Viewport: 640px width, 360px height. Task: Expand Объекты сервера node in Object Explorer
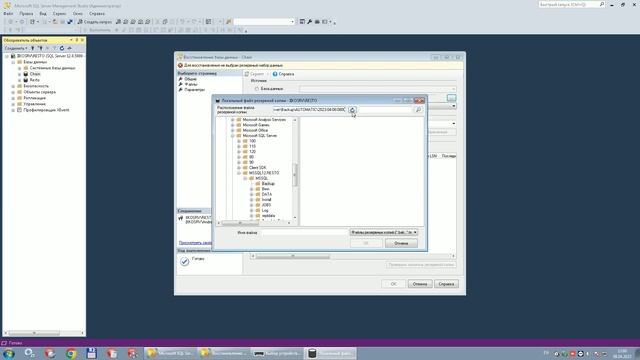[13, 92]
